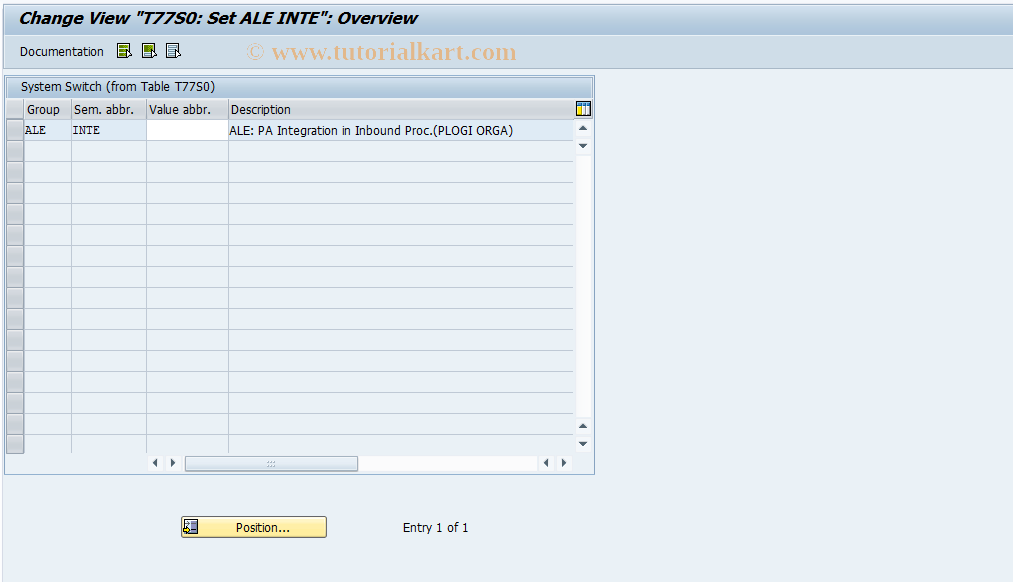This screenshot has height=582, width=1013.
Task: Click vertical scrollbar bottom down arrow
Action: 583,444
